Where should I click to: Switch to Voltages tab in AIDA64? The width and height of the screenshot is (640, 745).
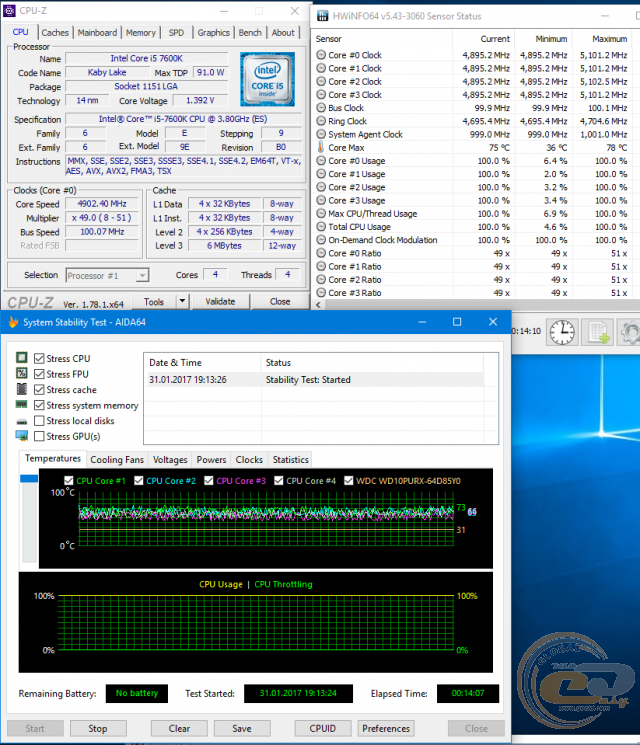click(x=170, y=459)
